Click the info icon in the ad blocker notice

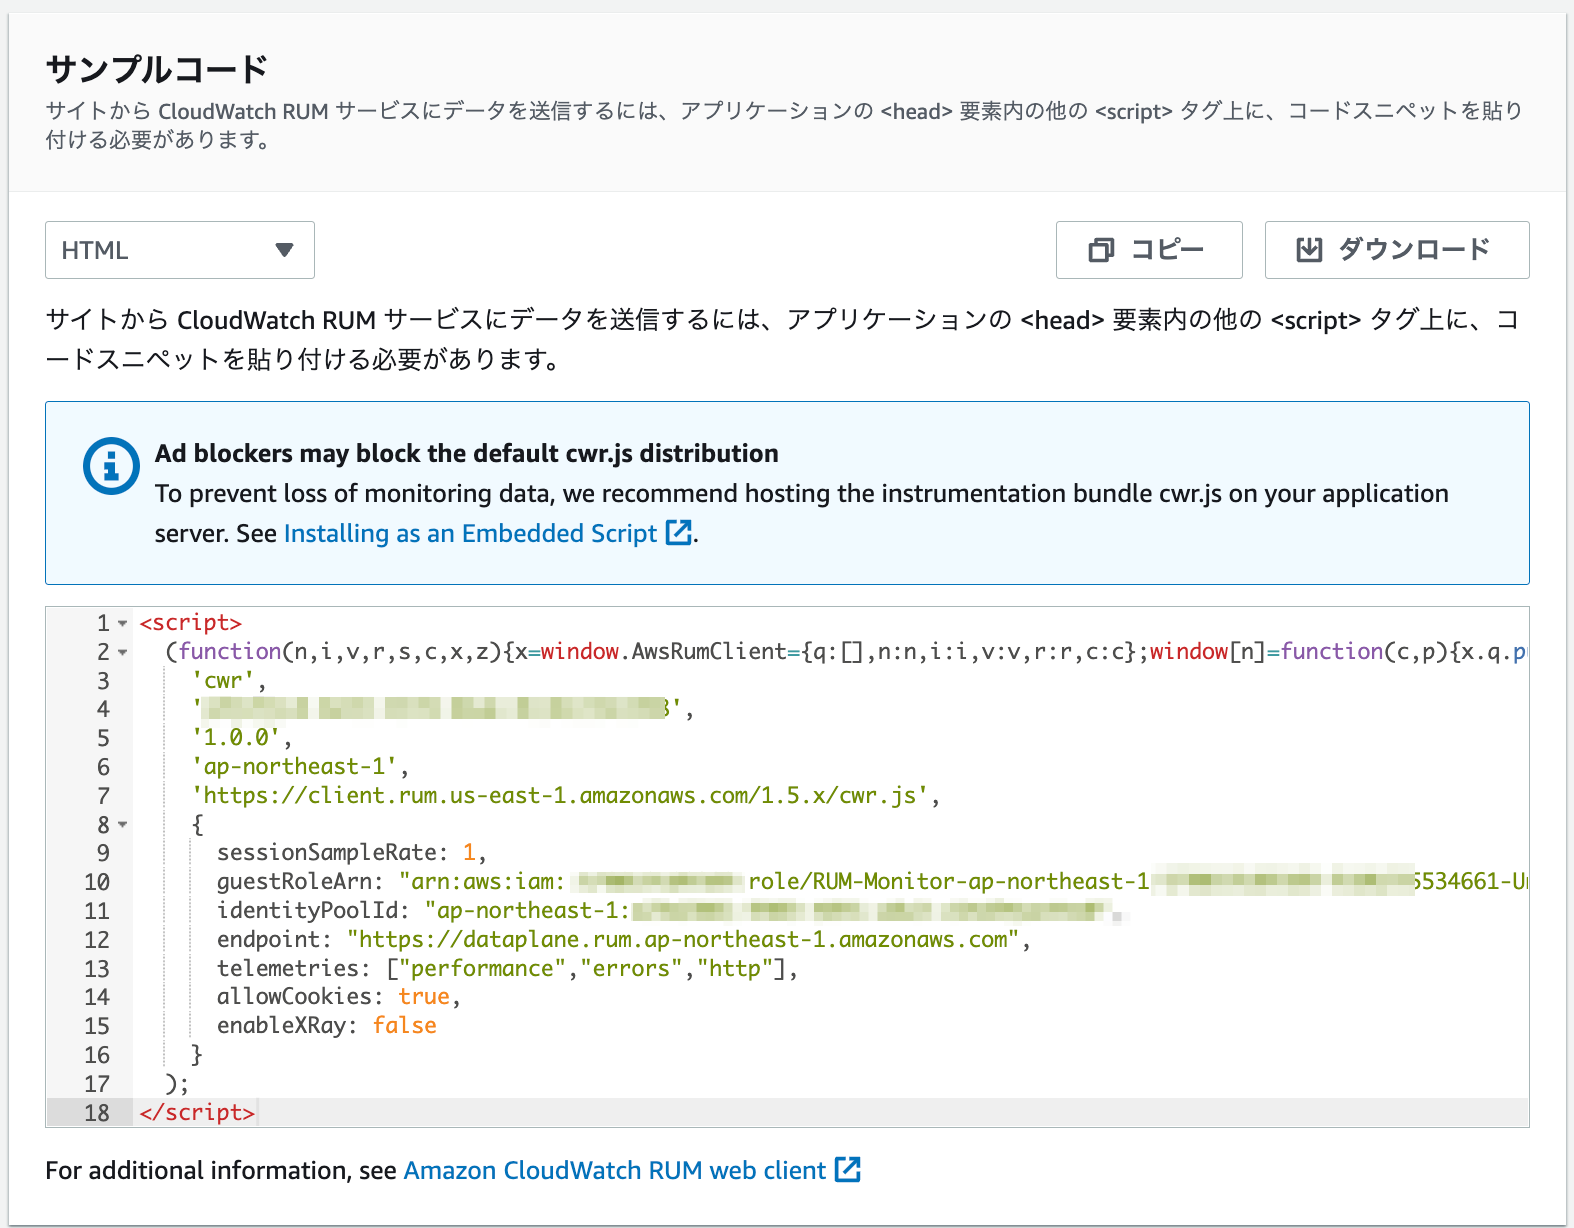click(x=111, y=466)
